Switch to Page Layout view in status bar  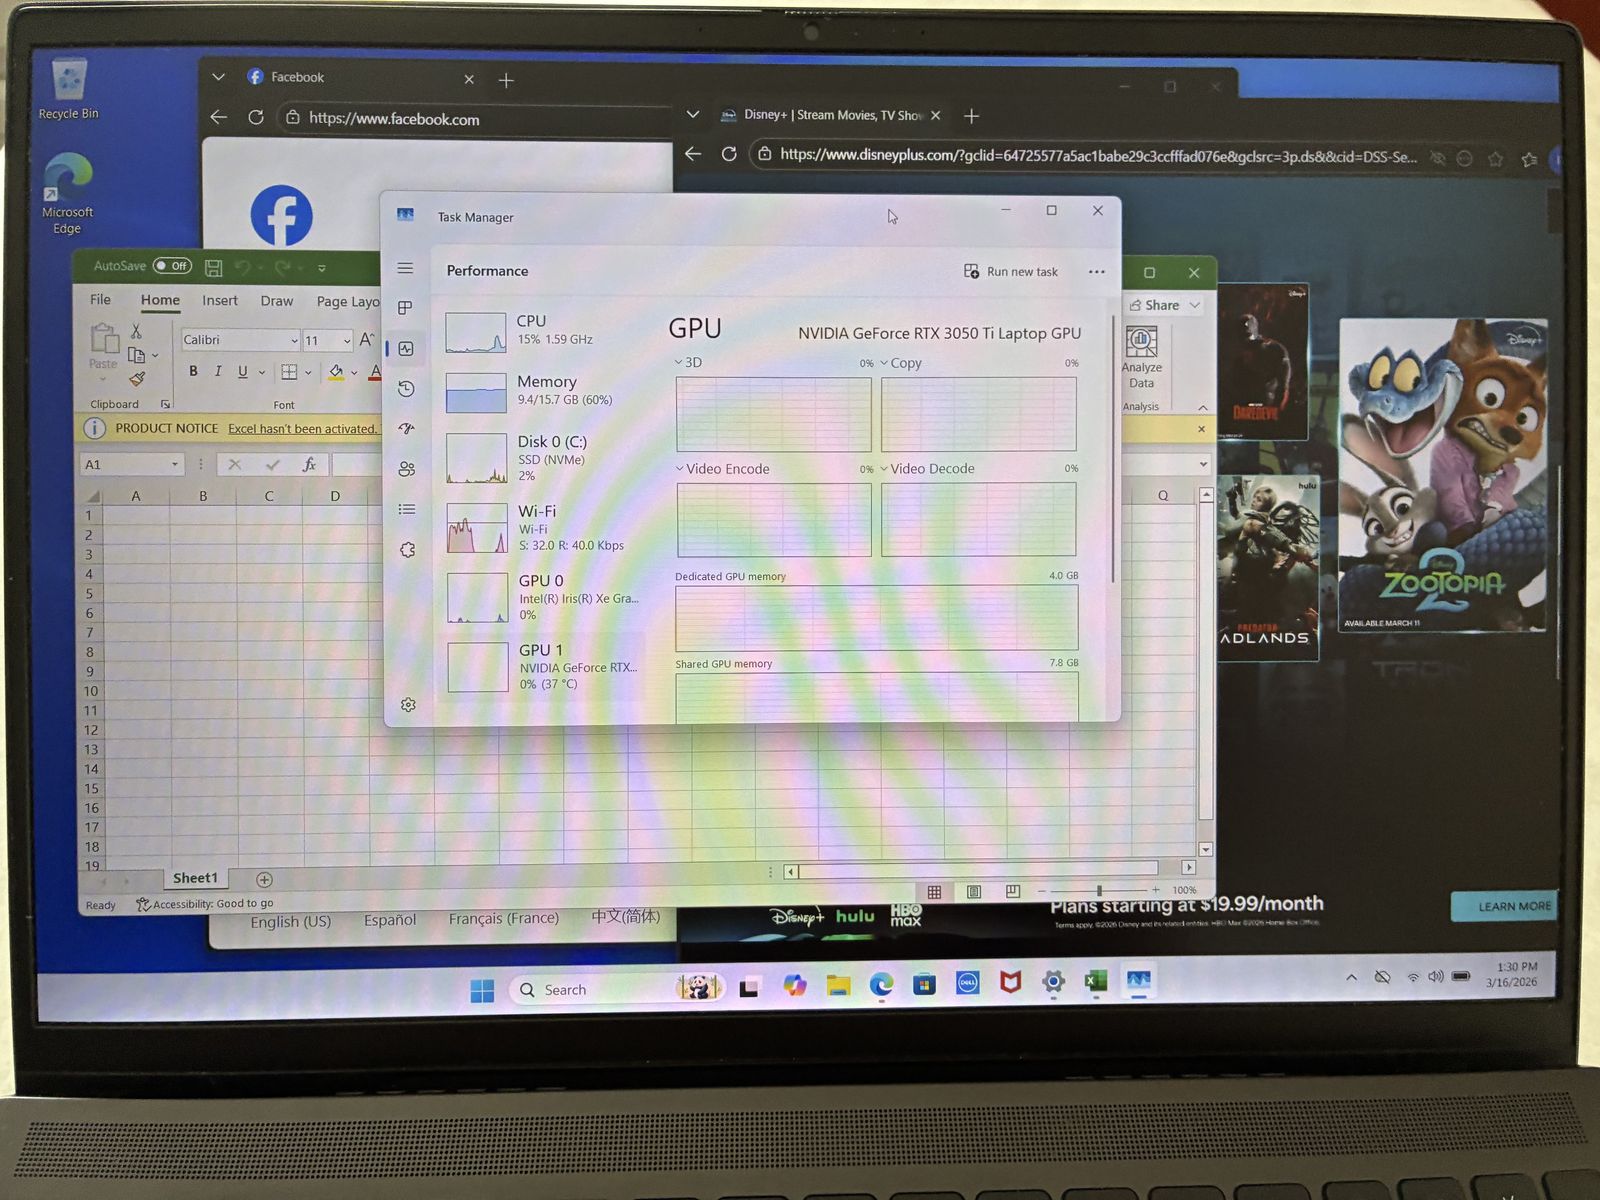tap(973, 891)
